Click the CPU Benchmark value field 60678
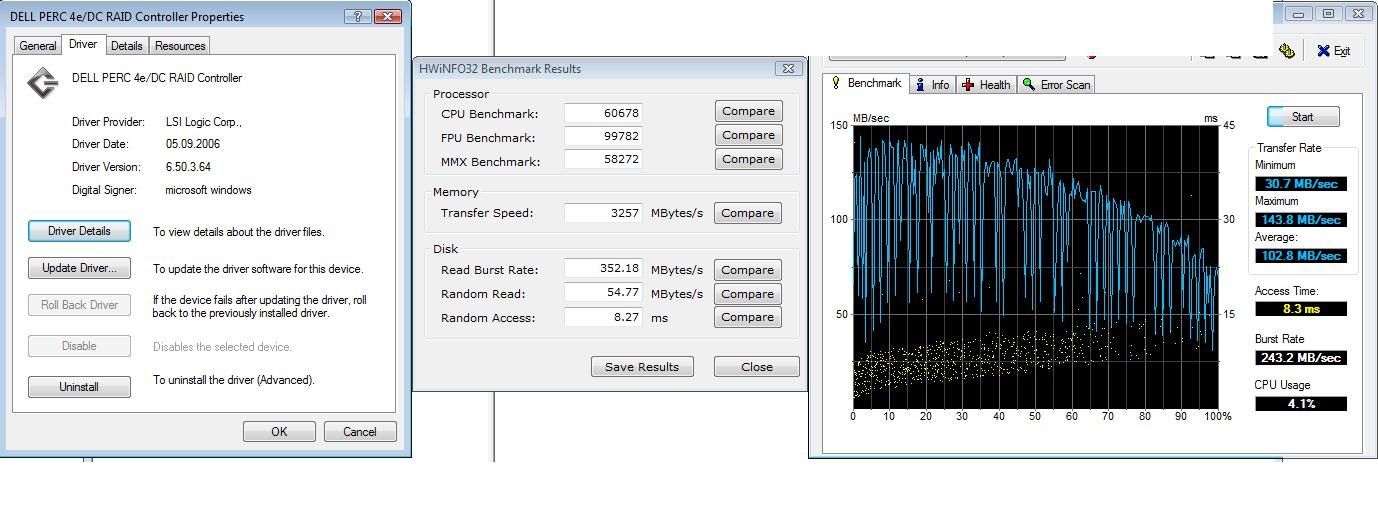1378x511 pixels. point(603,113)
